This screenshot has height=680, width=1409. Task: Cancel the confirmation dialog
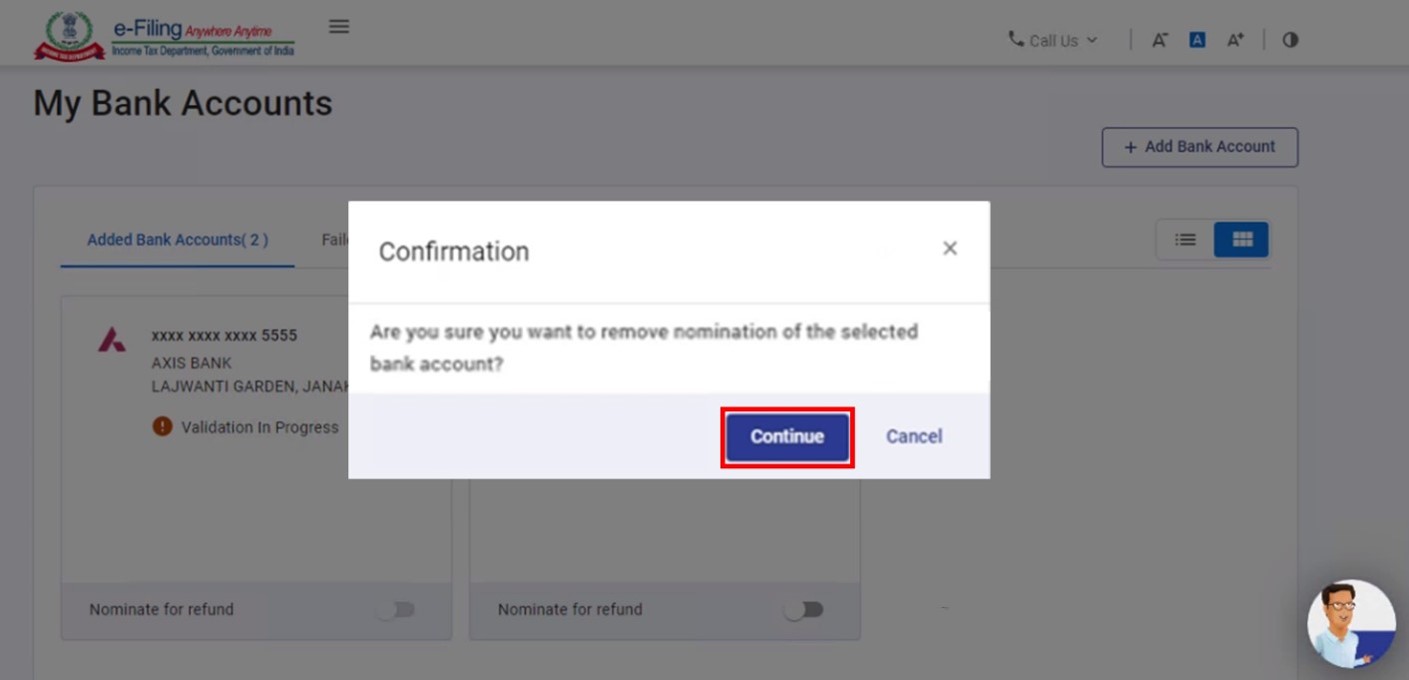pos(914,436)
